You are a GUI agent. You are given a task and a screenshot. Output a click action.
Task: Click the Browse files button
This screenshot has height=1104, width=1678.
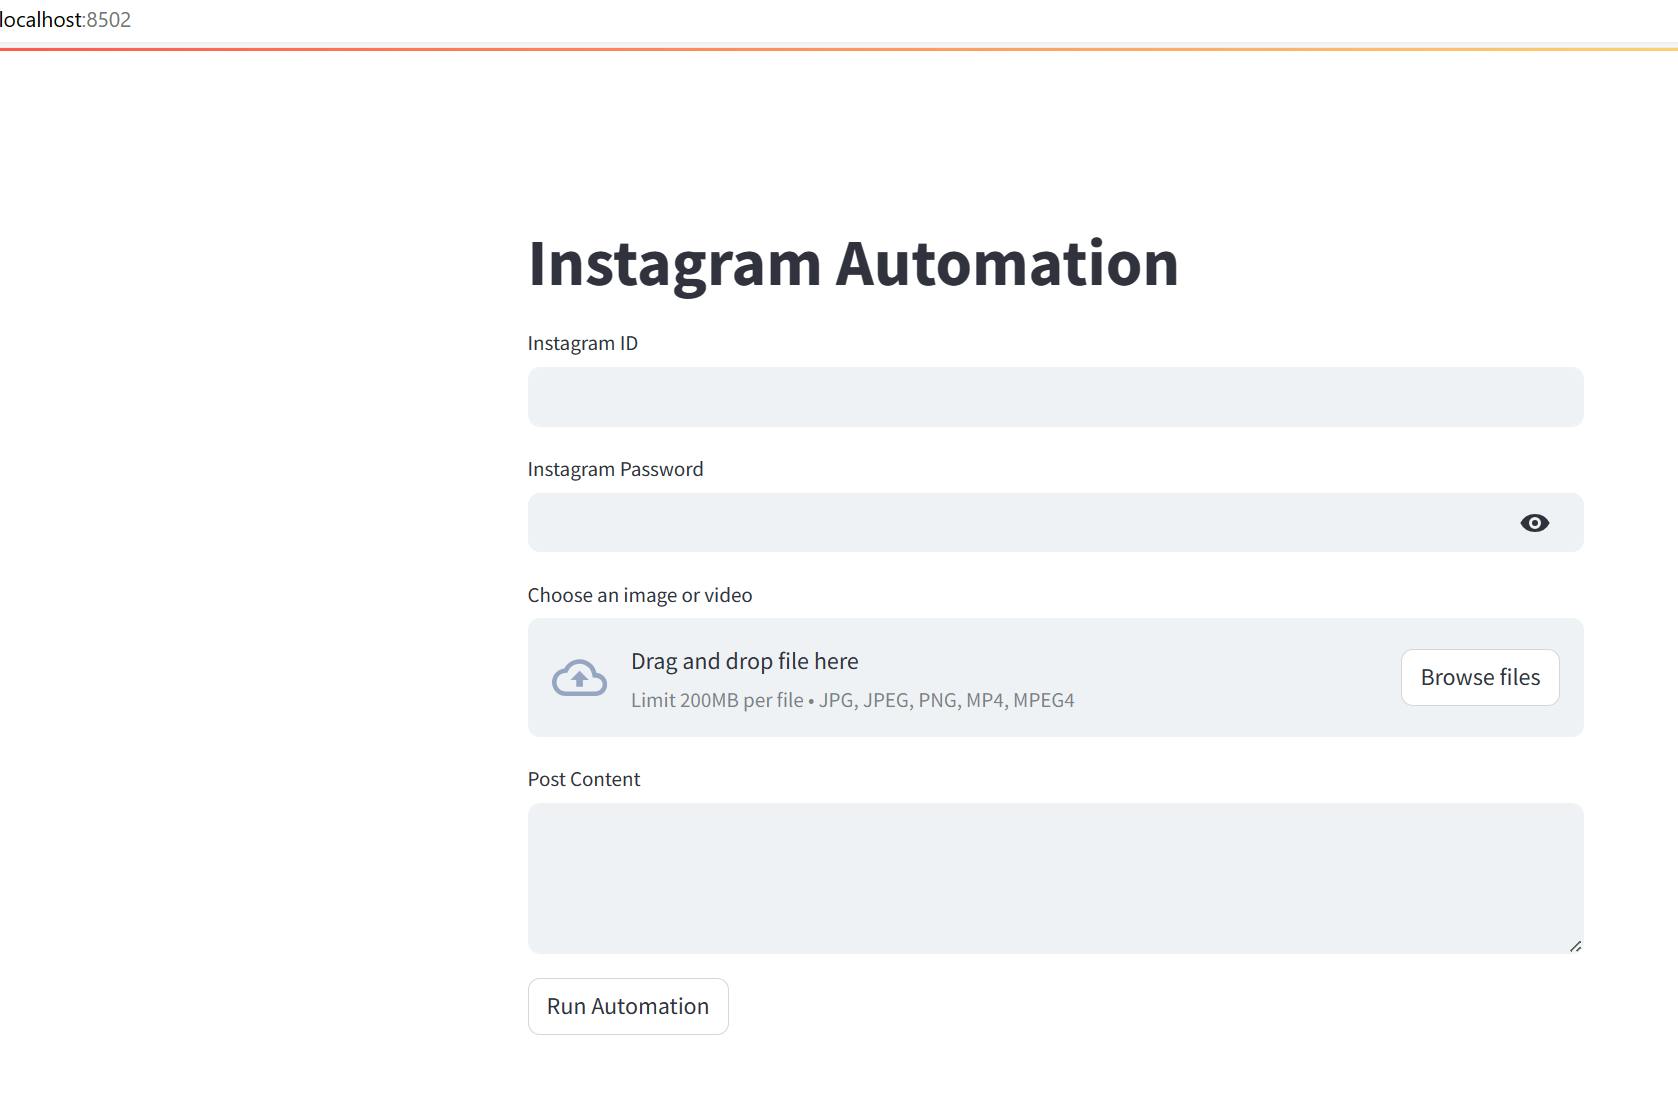click(x=1479, y=677)
